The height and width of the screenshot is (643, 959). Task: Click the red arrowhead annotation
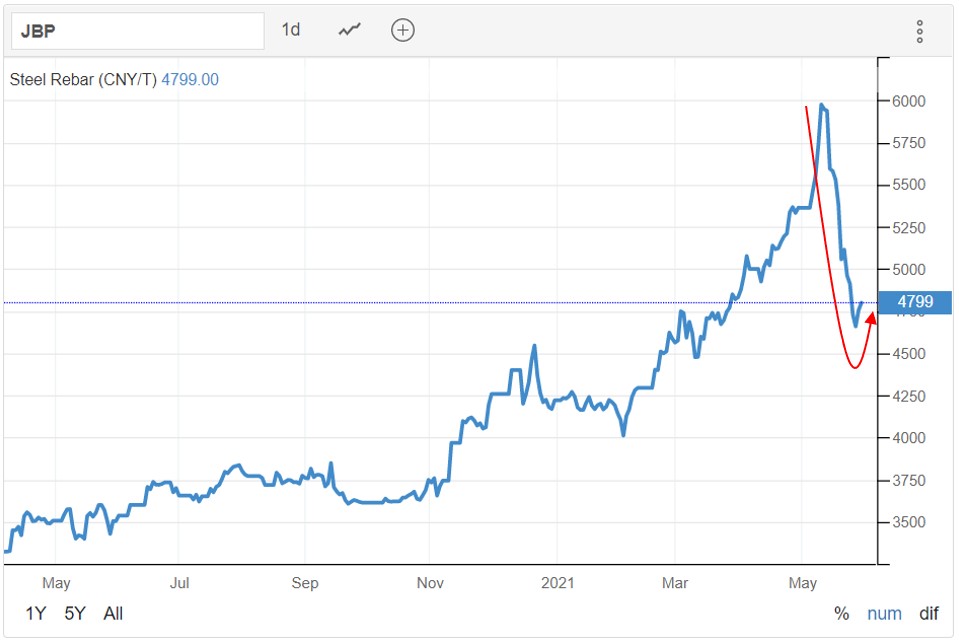[871, 319]
